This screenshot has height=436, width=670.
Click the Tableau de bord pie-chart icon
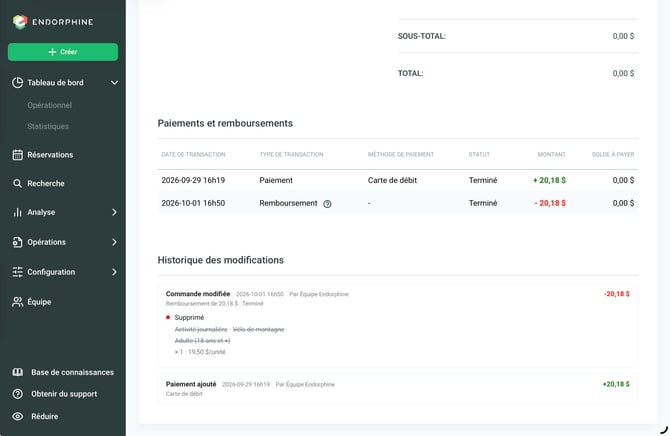[x=18, y=82]
